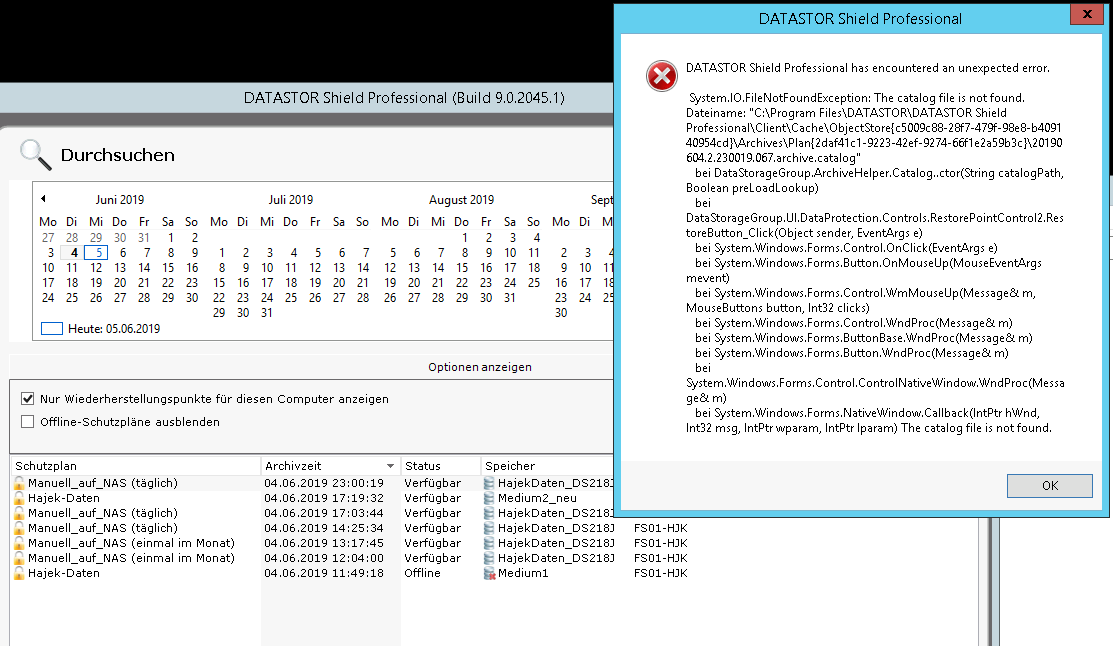
Task: Select 31 August 2019 in calendar
Action: coord(510,297)
